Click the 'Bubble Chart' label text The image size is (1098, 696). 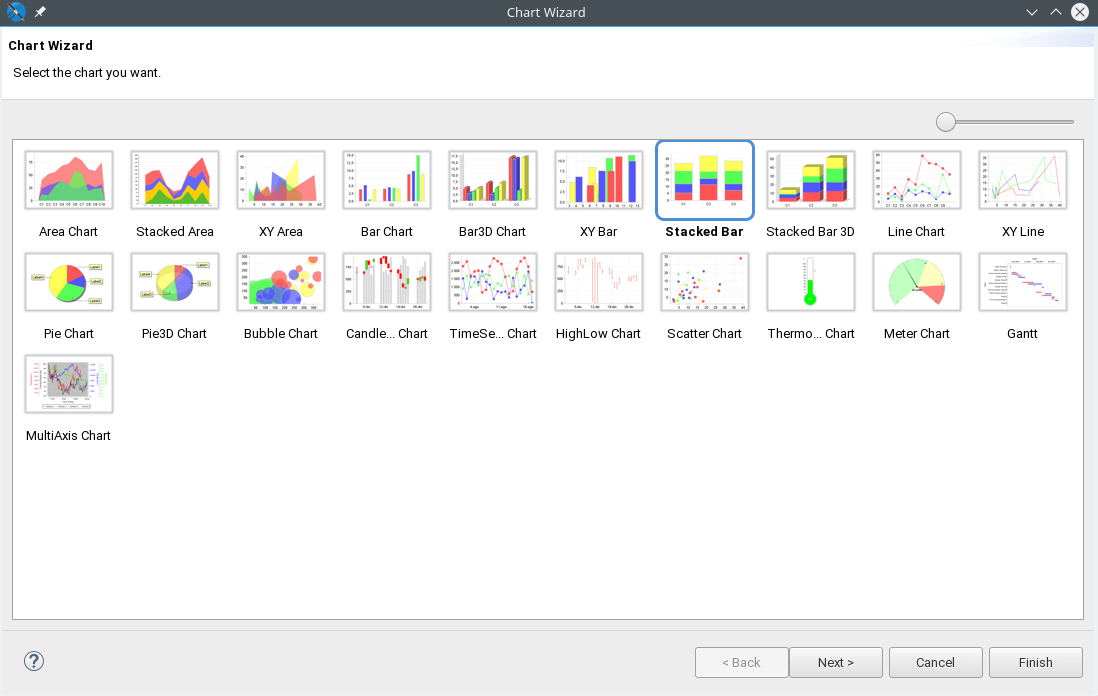point(281,334)
